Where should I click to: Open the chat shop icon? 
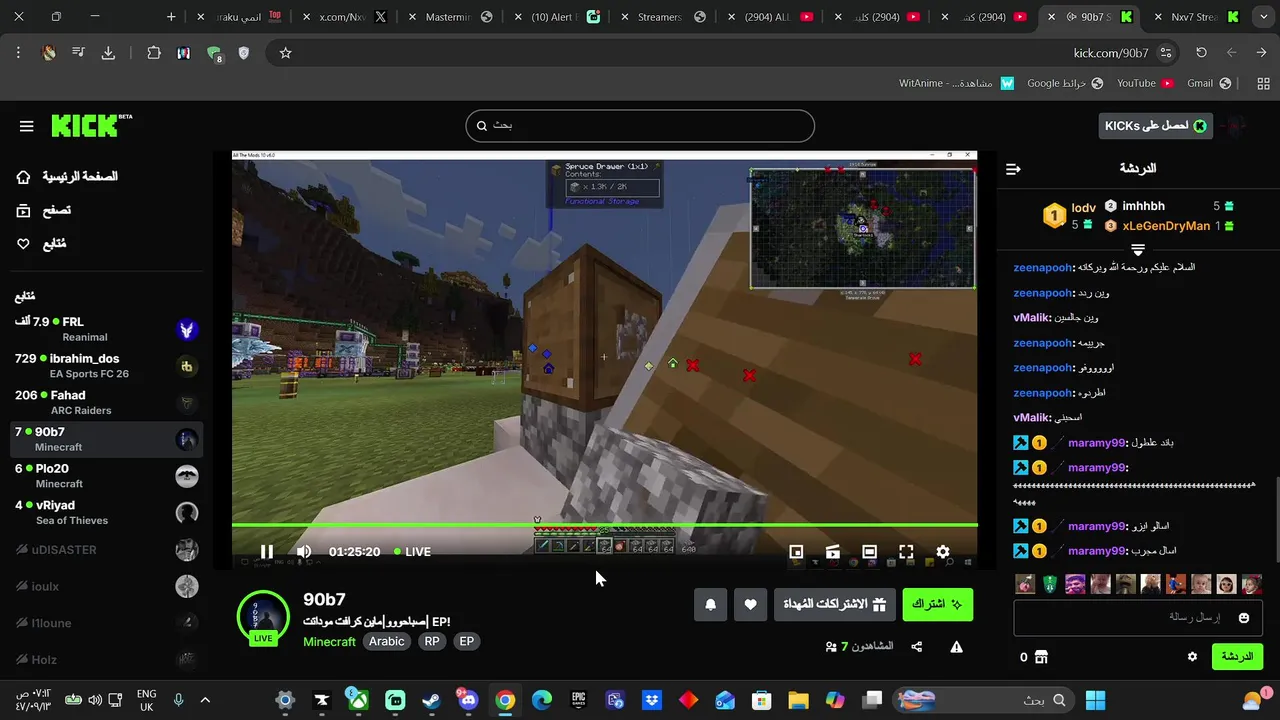coord(1041,657)
